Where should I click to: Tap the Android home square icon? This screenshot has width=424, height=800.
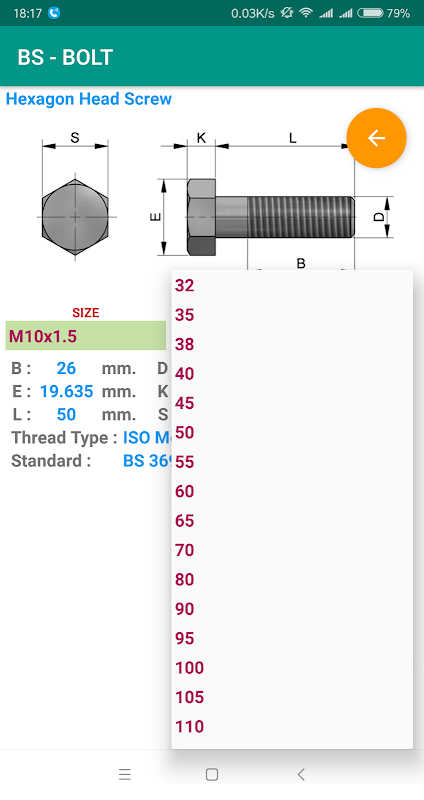click(x=212, y=774)
